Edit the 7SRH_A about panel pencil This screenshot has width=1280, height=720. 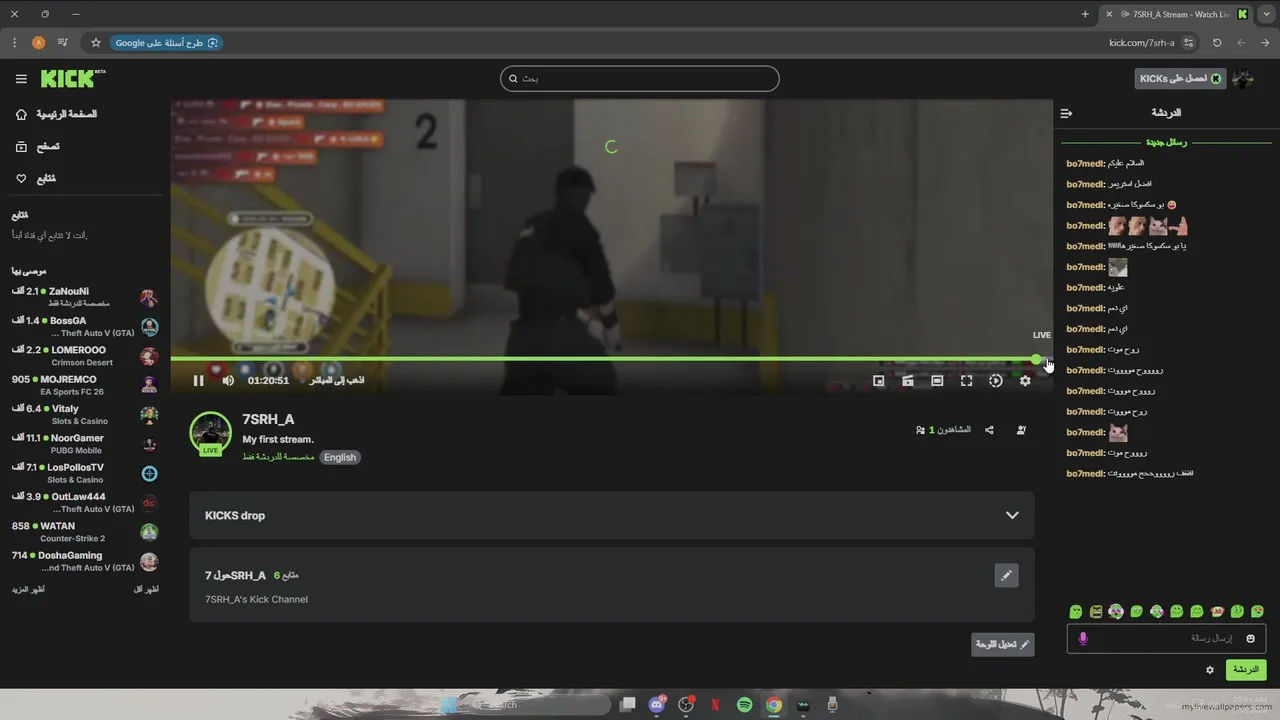[x=1006, y=575]
